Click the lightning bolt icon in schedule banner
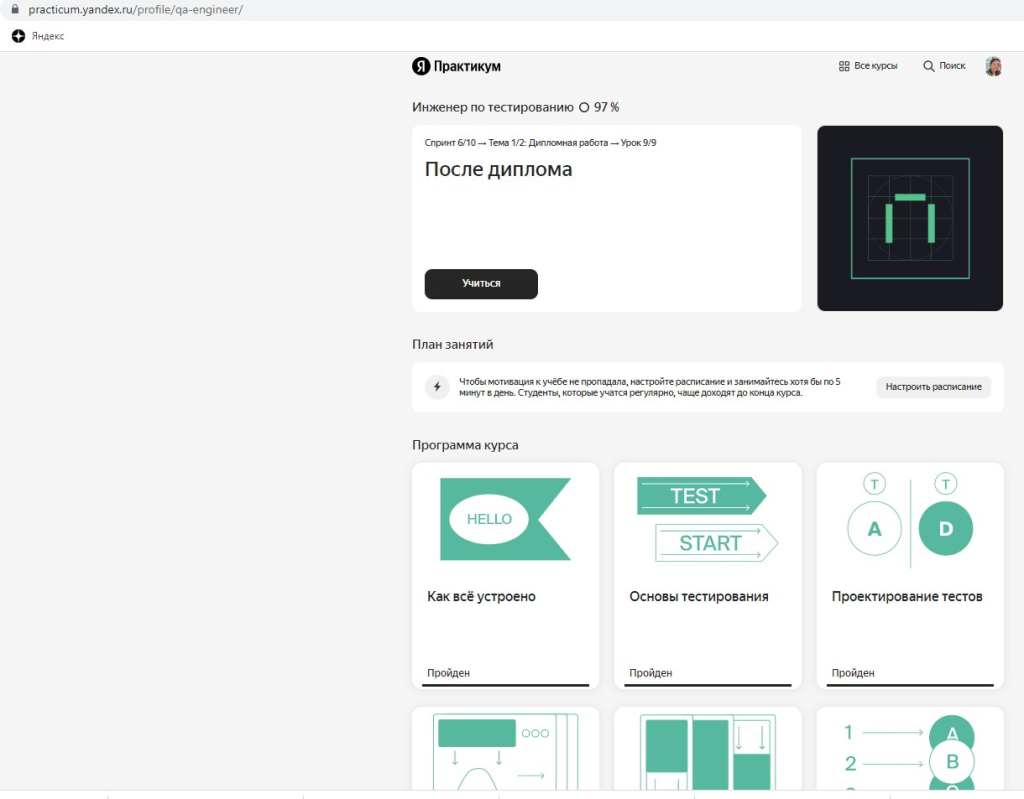 click(x=437, y=387)
